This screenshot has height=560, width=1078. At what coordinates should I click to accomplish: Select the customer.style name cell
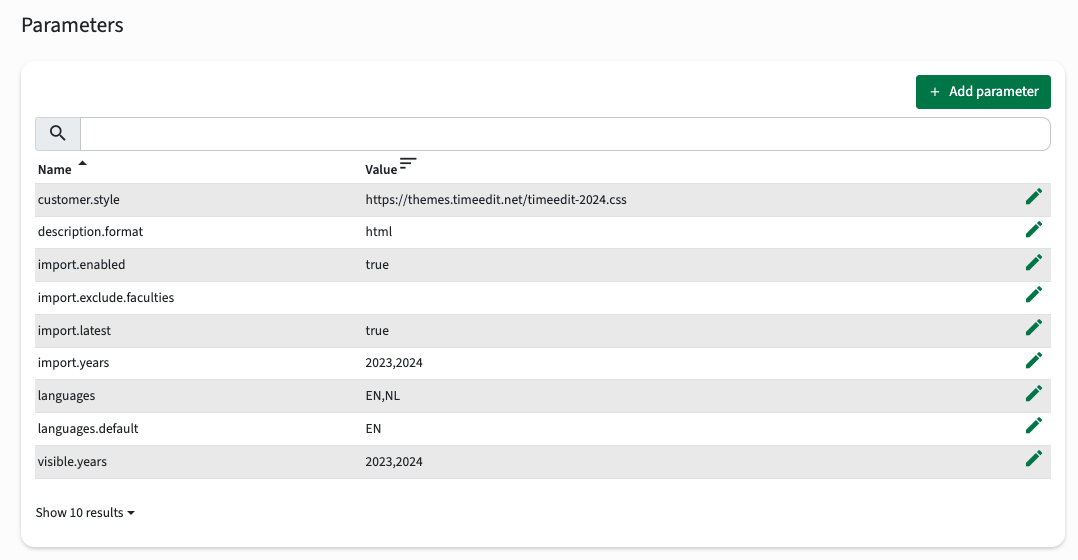pos(78,199)
